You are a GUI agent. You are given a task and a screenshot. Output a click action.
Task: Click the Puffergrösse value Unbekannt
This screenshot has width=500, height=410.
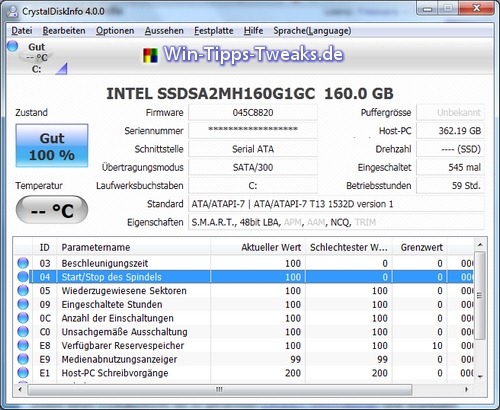click(x=450, y=113)
